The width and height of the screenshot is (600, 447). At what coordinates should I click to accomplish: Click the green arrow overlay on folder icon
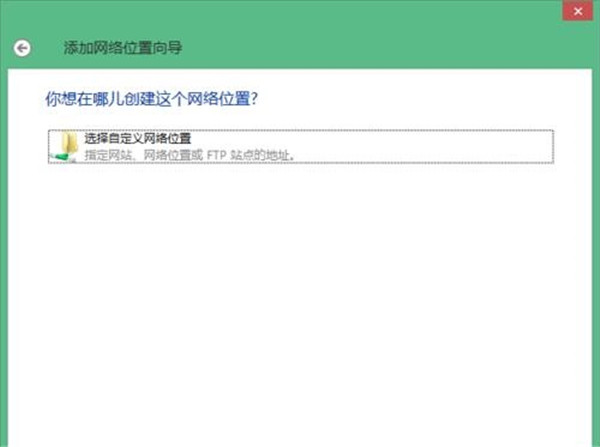[62, 155]
